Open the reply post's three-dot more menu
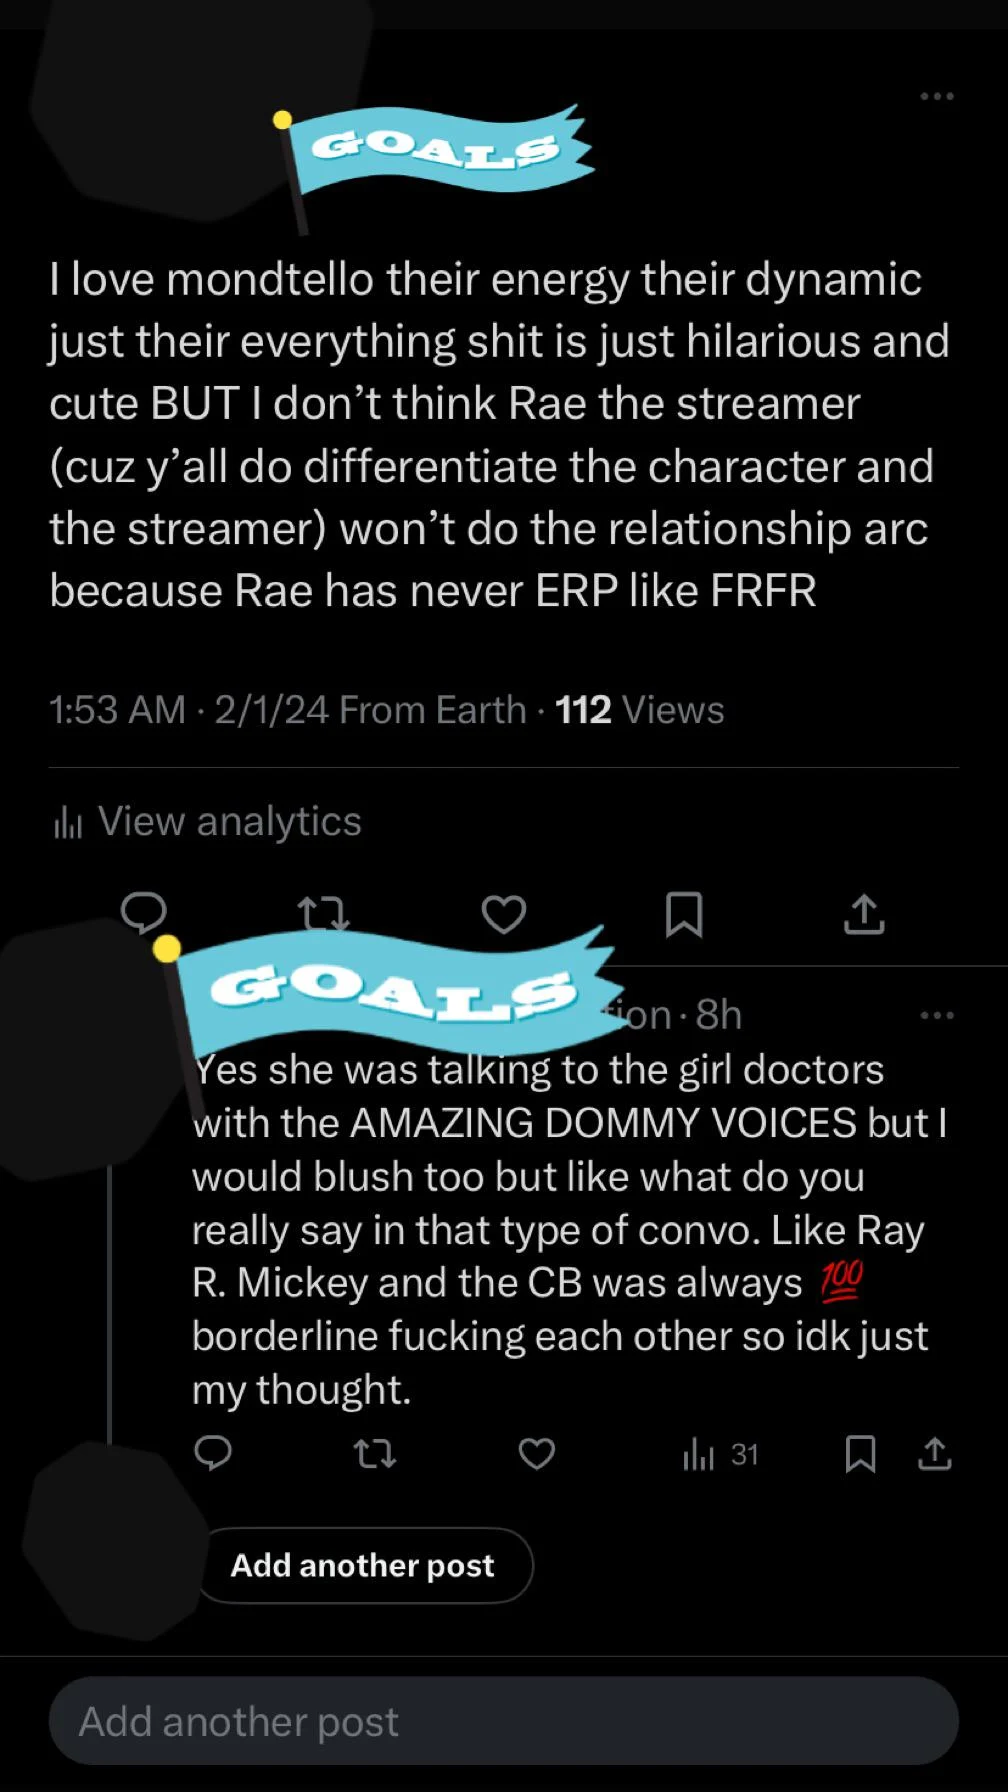Screen dimensions: 1008x1792 click(x=936, y=1015)
